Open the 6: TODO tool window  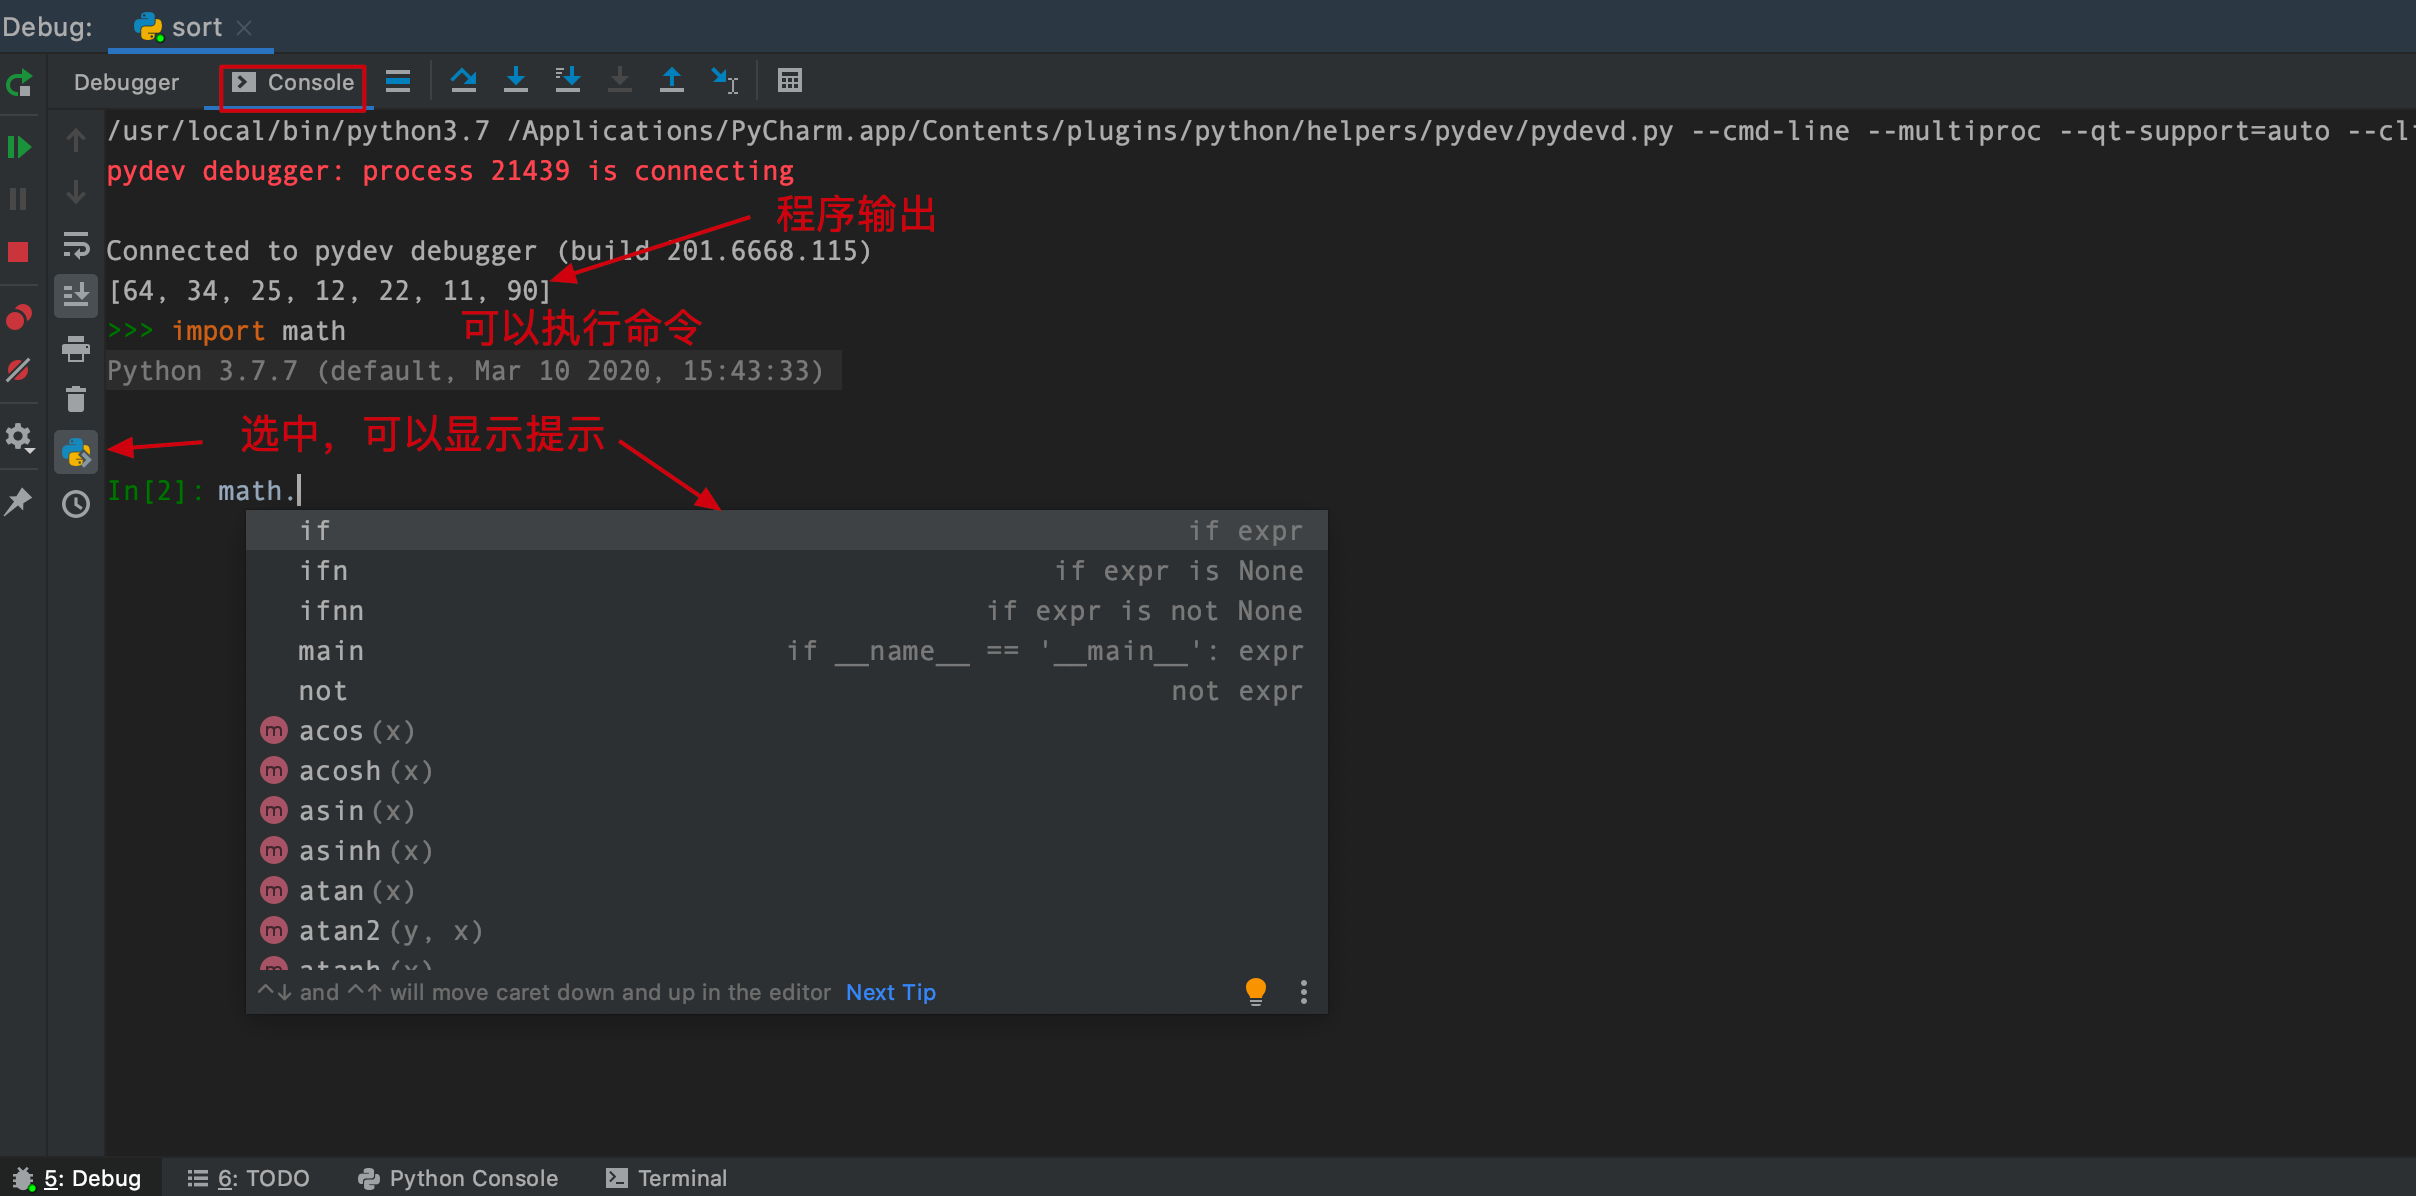pos(249,1178)
